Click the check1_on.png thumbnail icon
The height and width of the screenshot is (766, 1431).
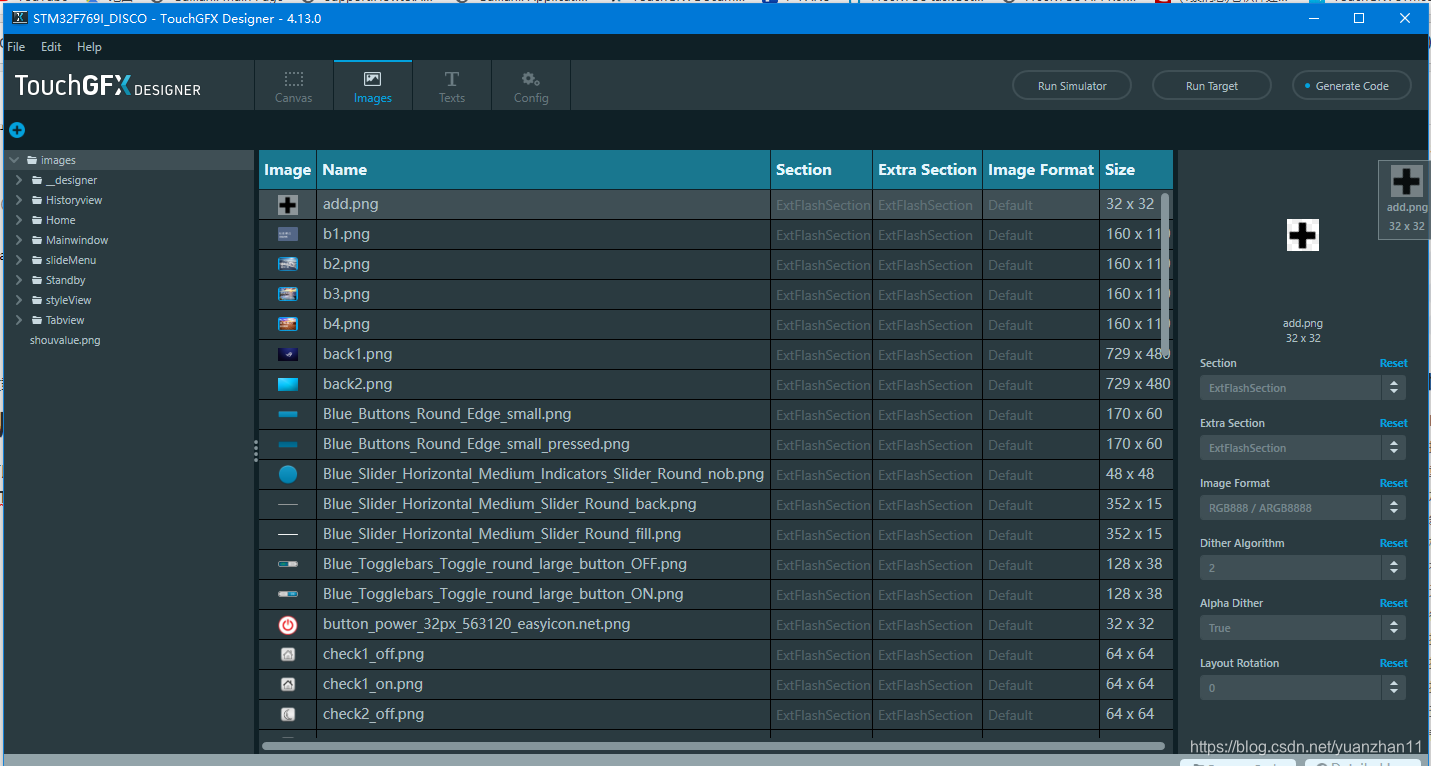[x=288, y=685]
